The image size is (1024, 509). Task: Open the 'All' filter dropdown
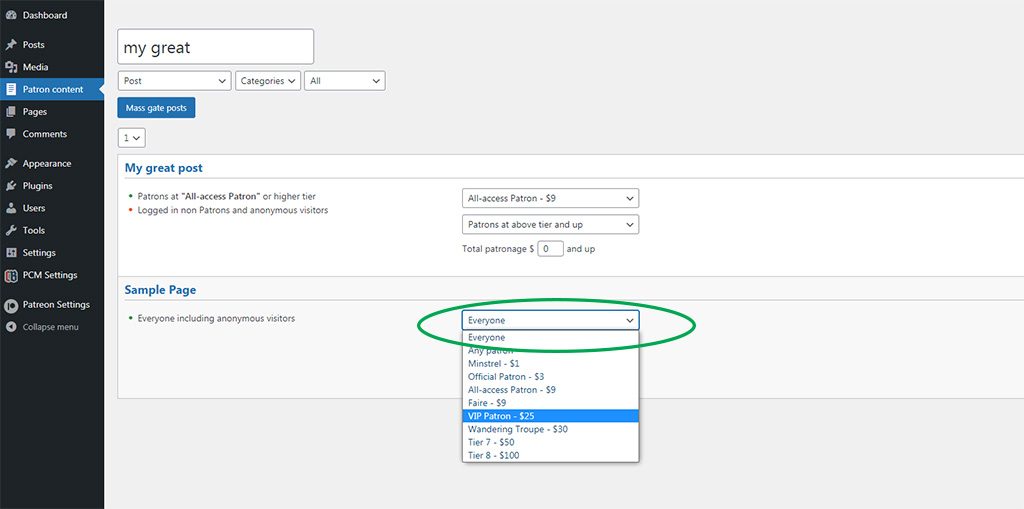point(345,81)
